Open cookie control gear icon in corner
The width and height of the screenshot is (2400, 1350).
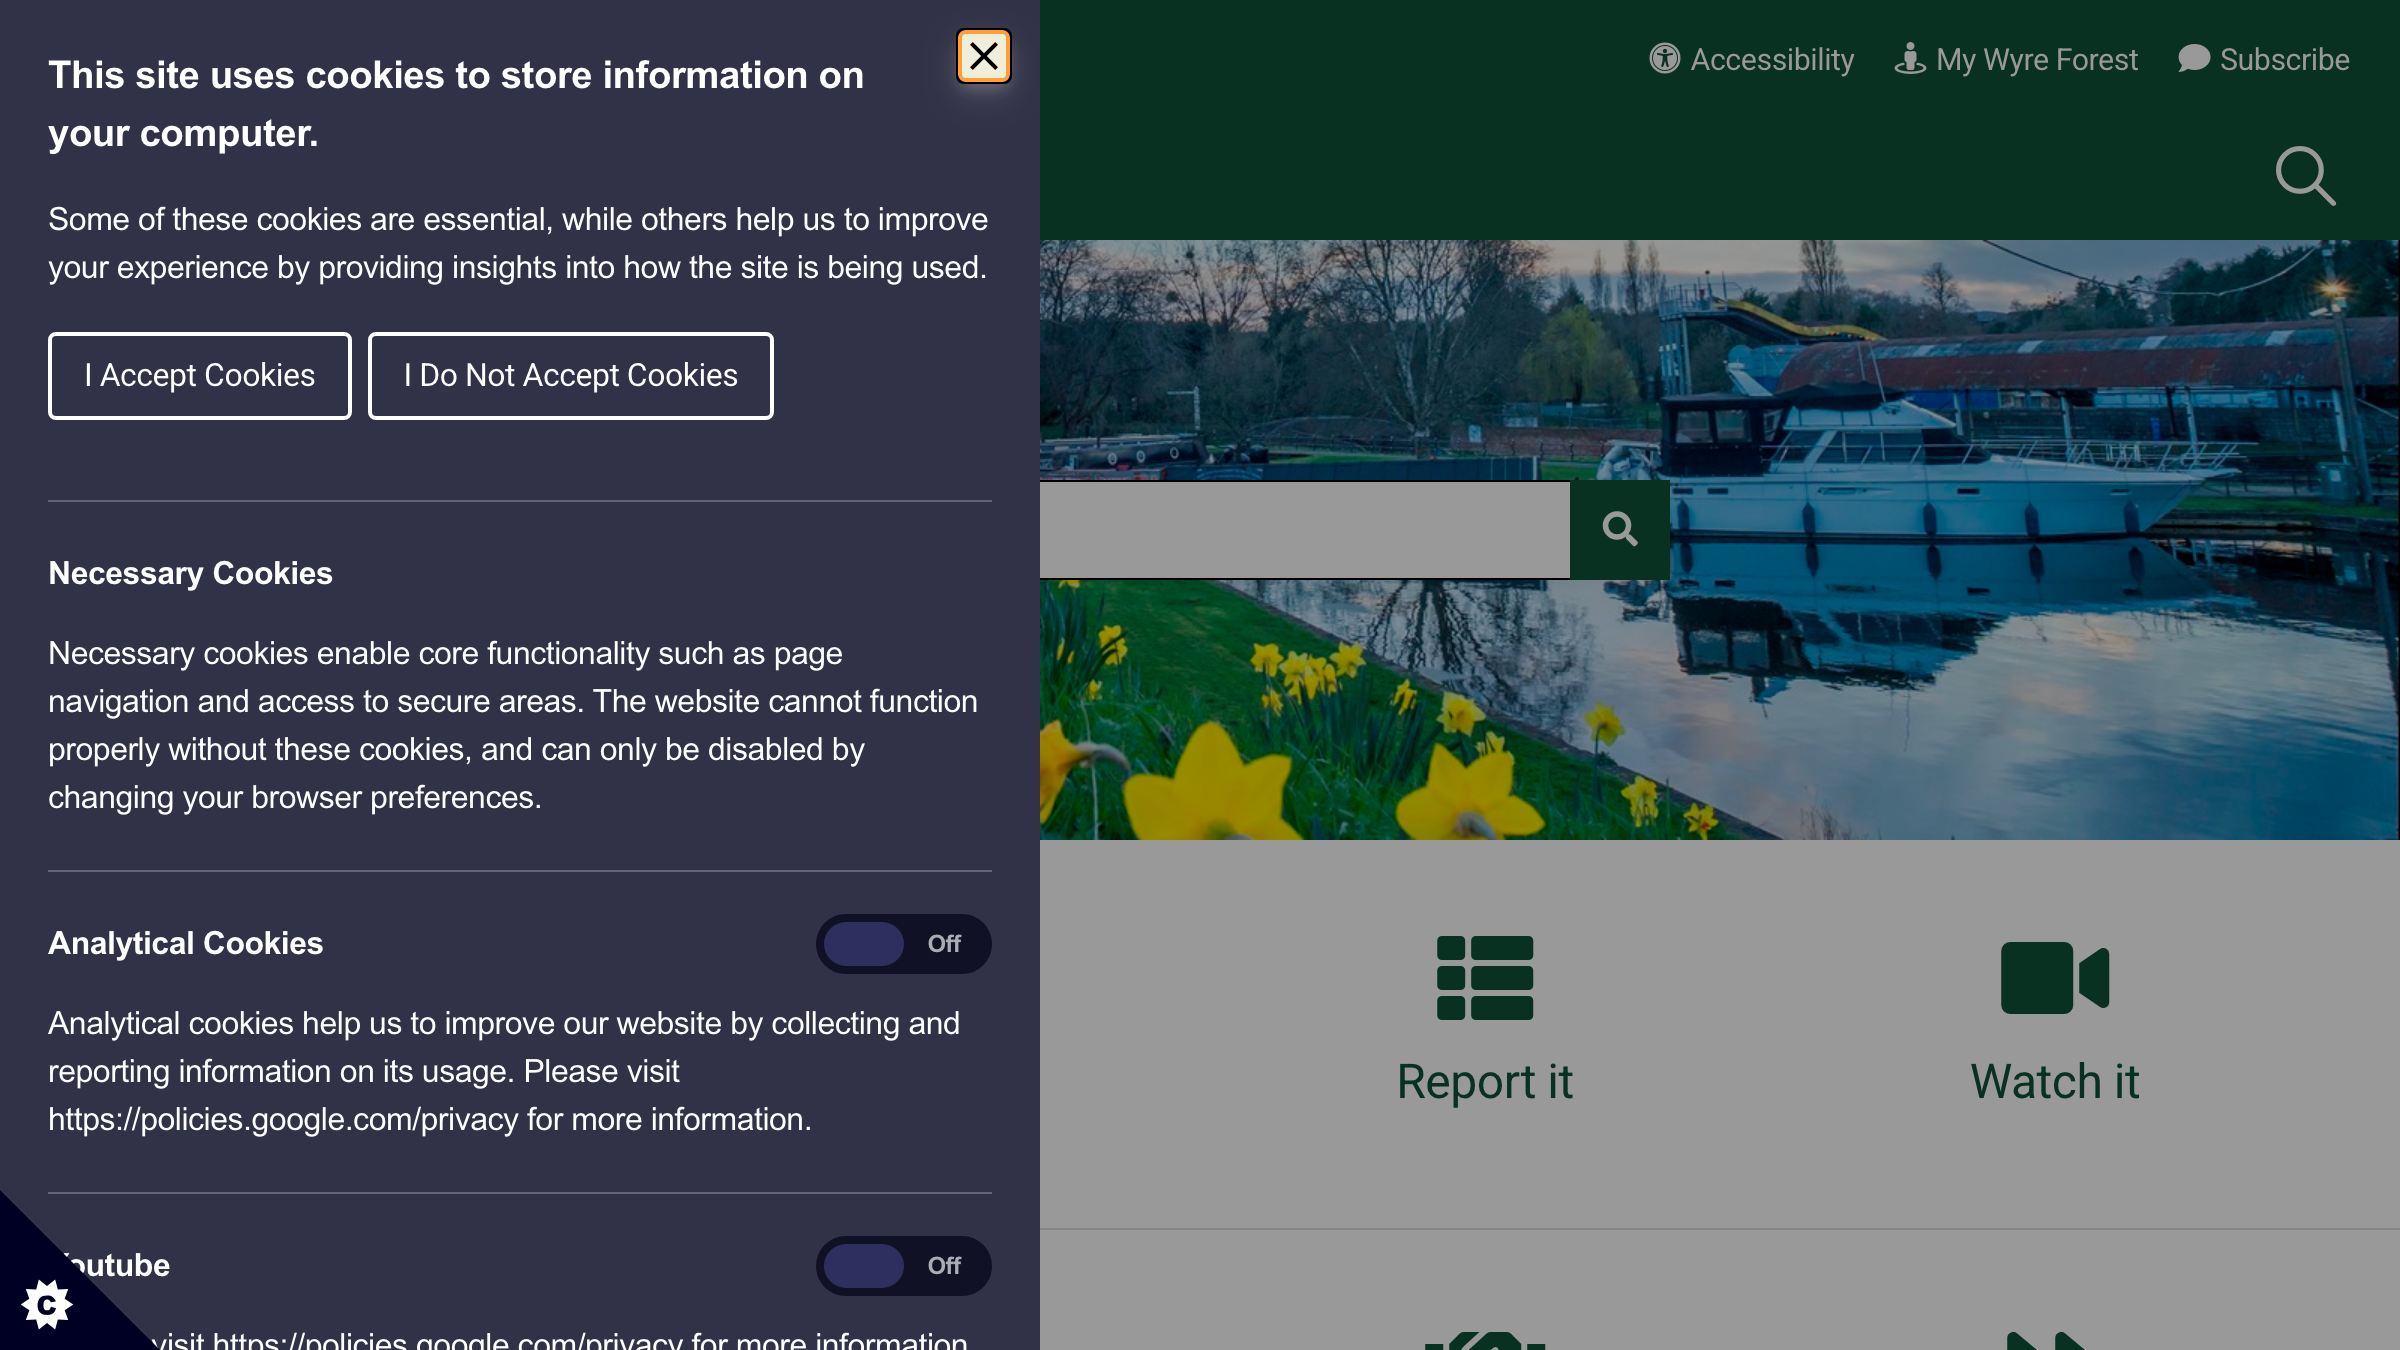coord(46,1304)
